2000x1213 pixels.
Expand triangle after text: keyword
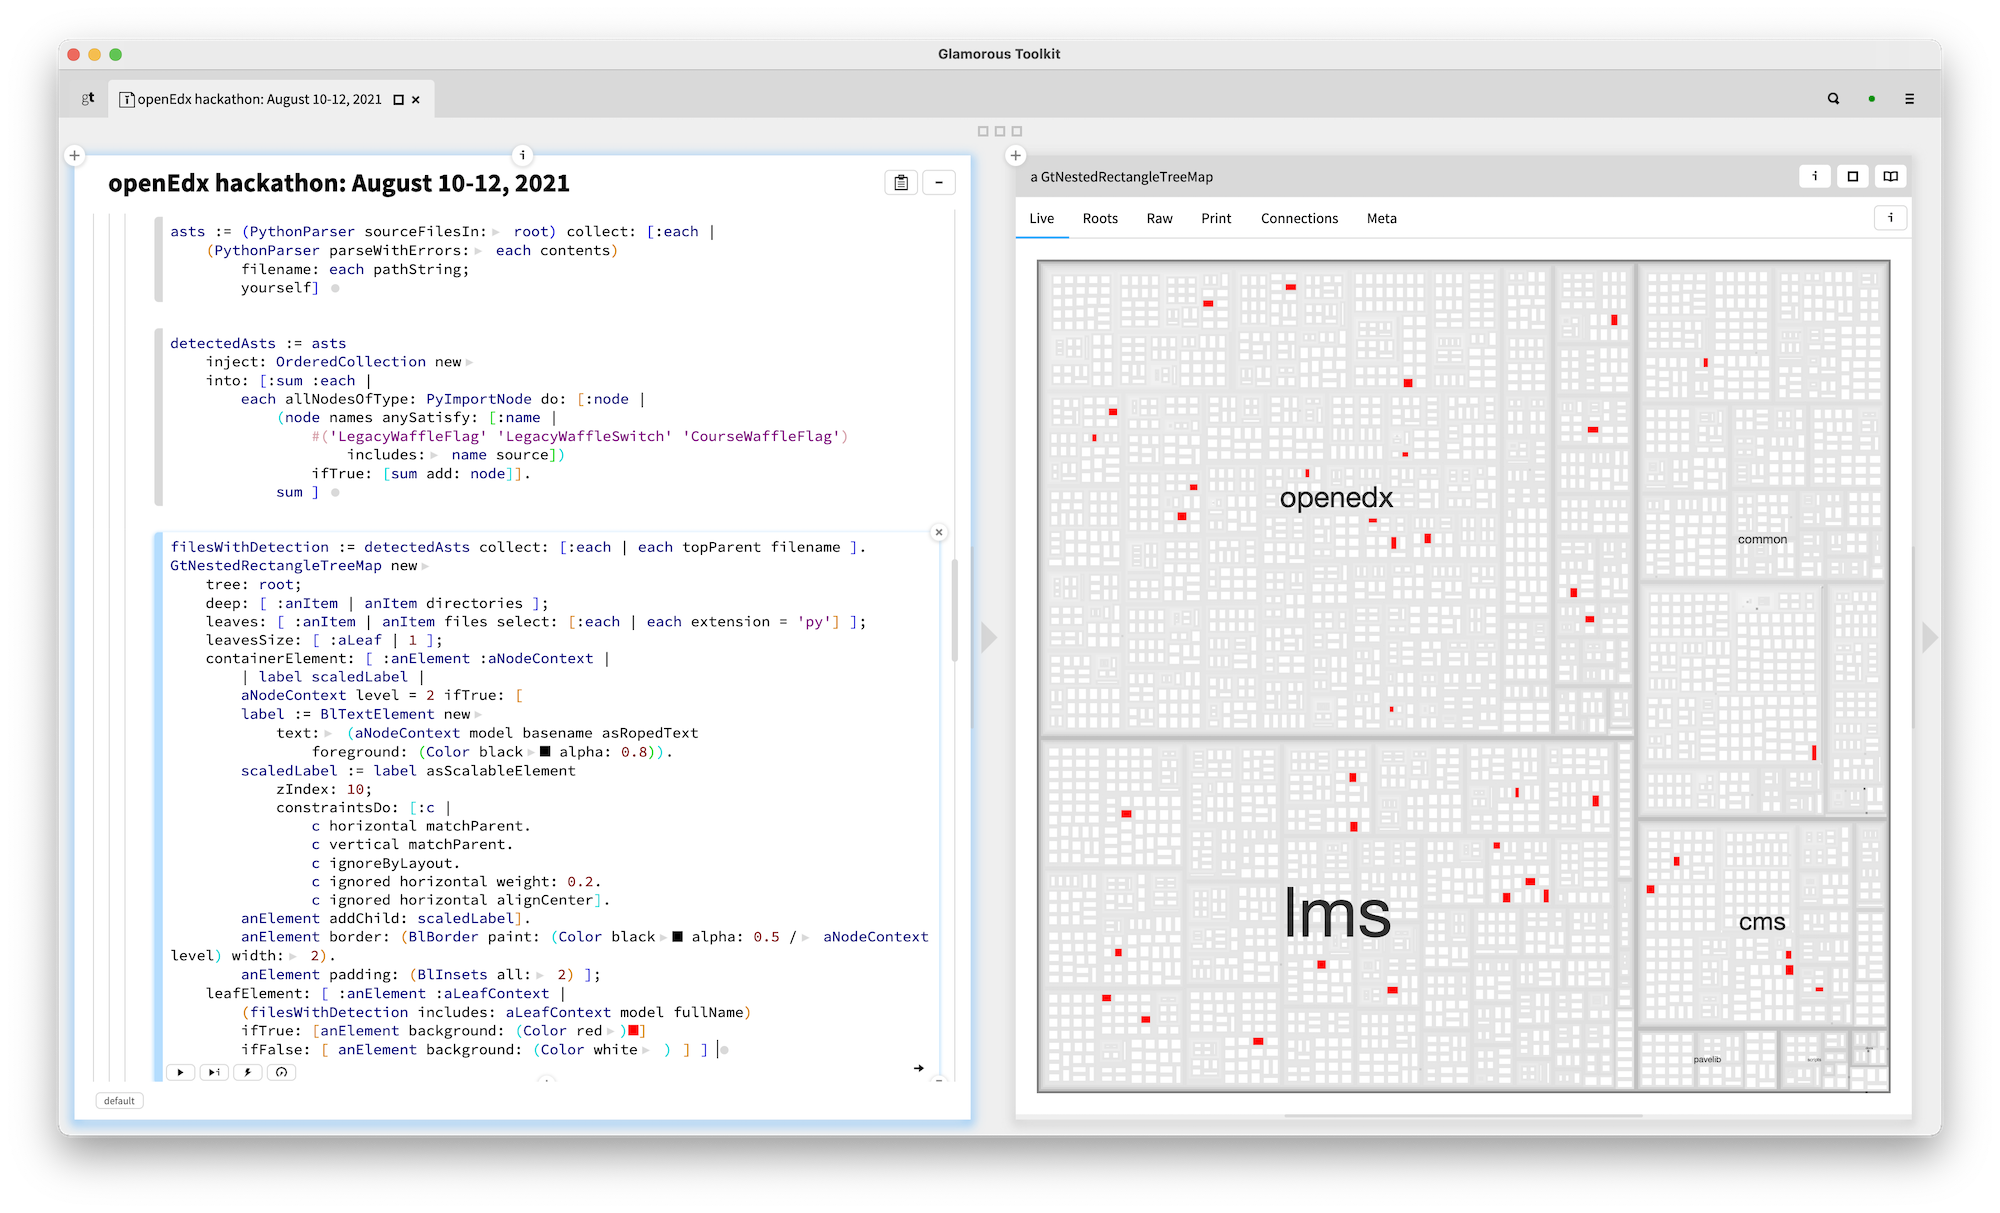[328, 733]
